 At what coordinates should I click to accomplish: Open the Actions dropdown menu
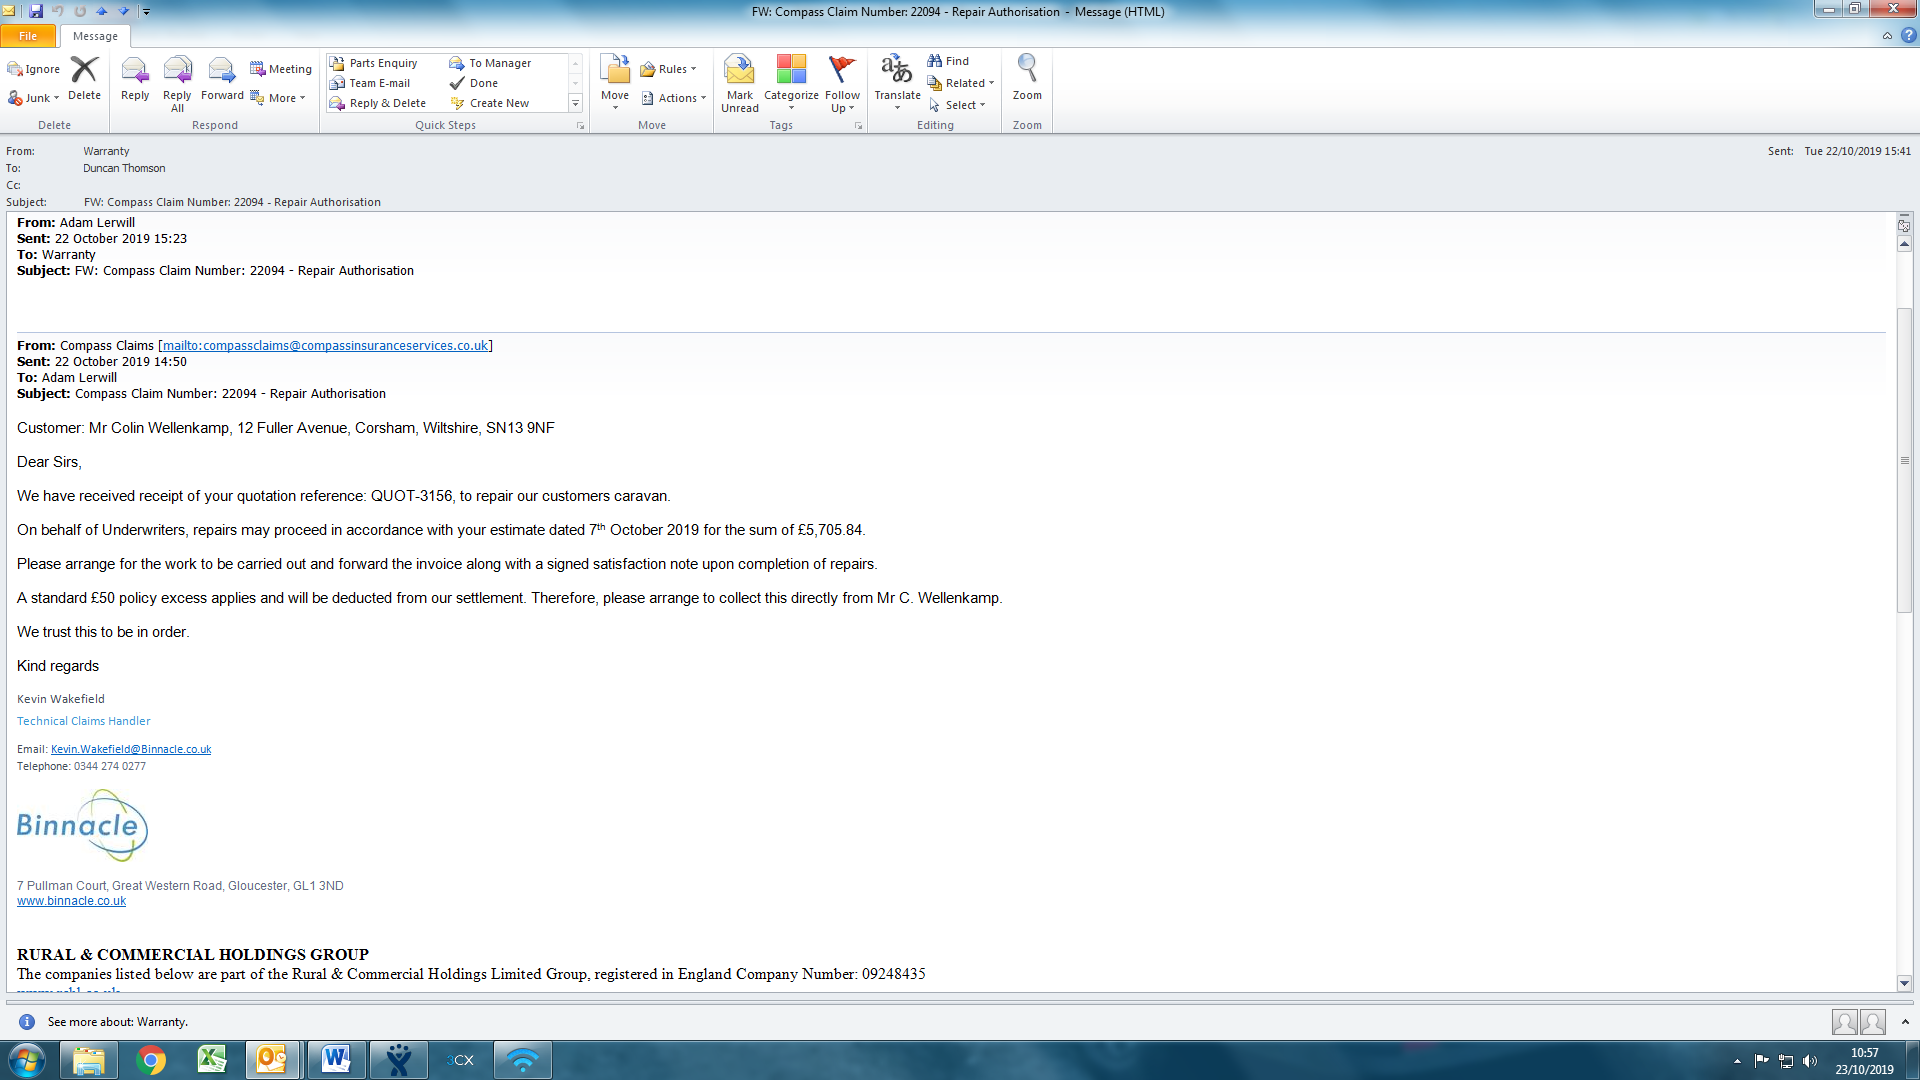[677, 98]
